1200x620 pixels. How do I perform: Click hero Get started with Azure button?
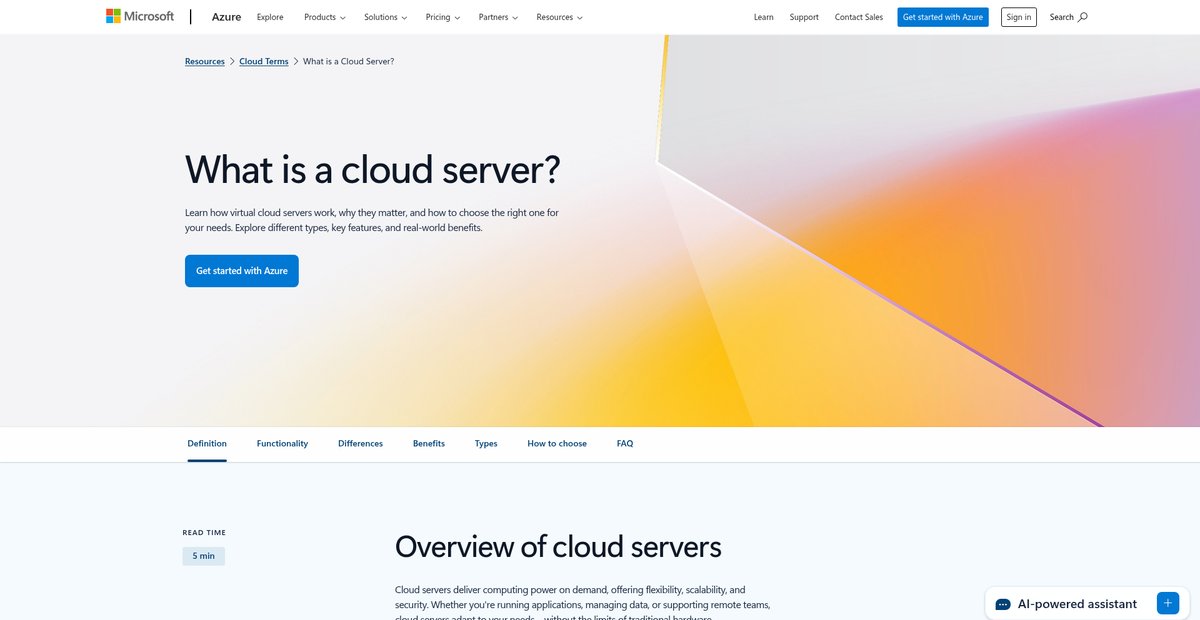242,271
